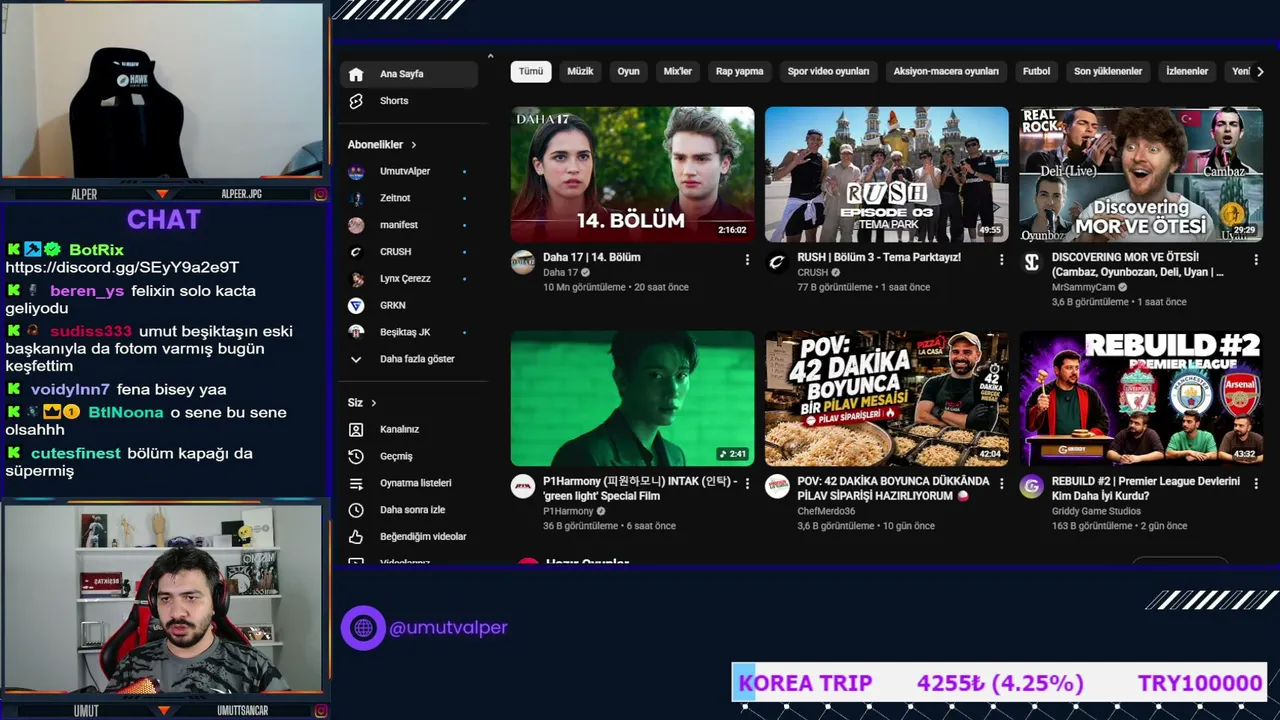
Task: Play the 42 Dakika Boyunca pilav thumbnail
Action: 887,398
